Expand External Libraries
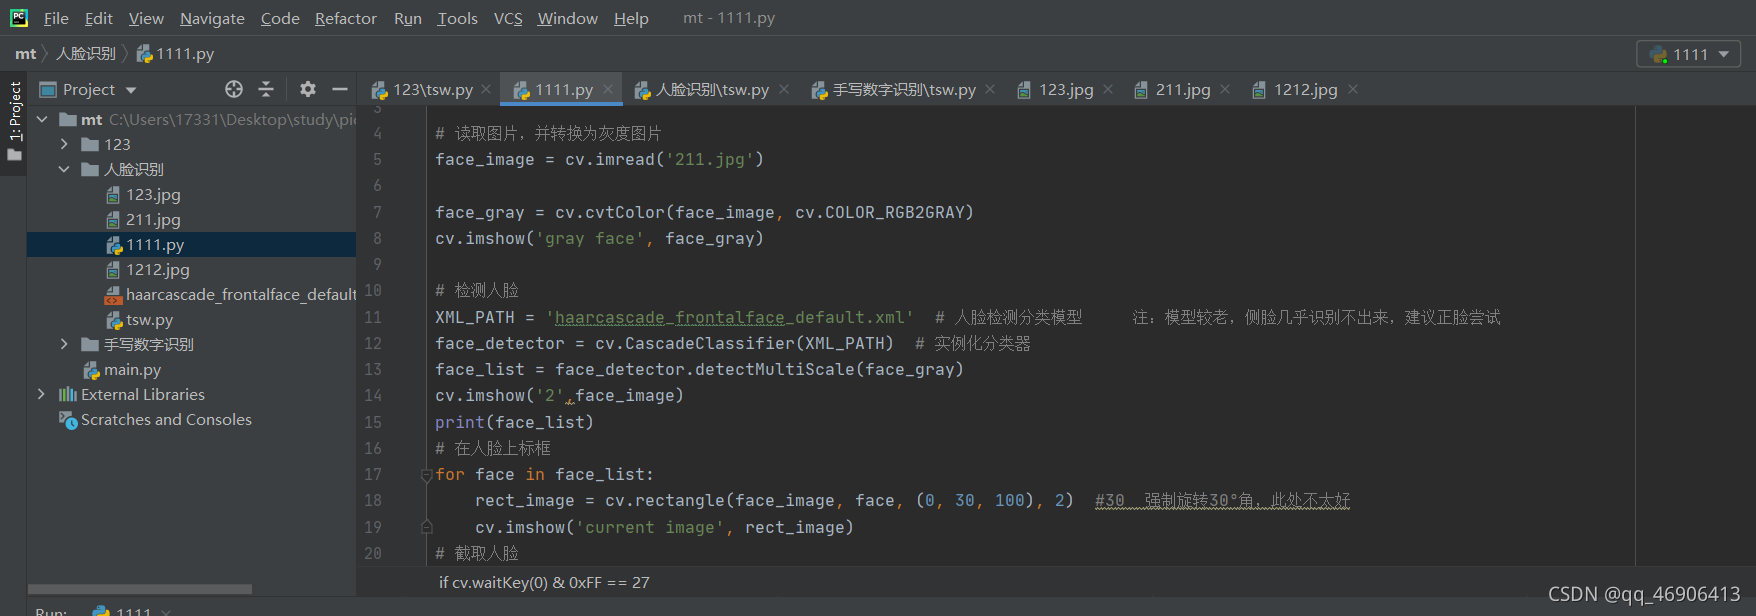This screenshot has width=1756, height=616. [41, 394]
